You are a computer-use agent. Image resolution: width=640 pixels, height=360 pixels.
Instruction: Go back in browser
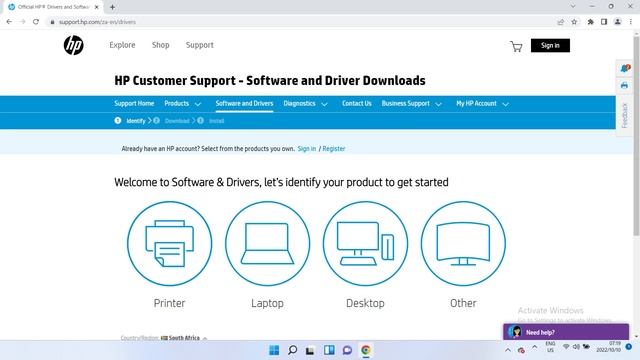click(x=9, y=22)
